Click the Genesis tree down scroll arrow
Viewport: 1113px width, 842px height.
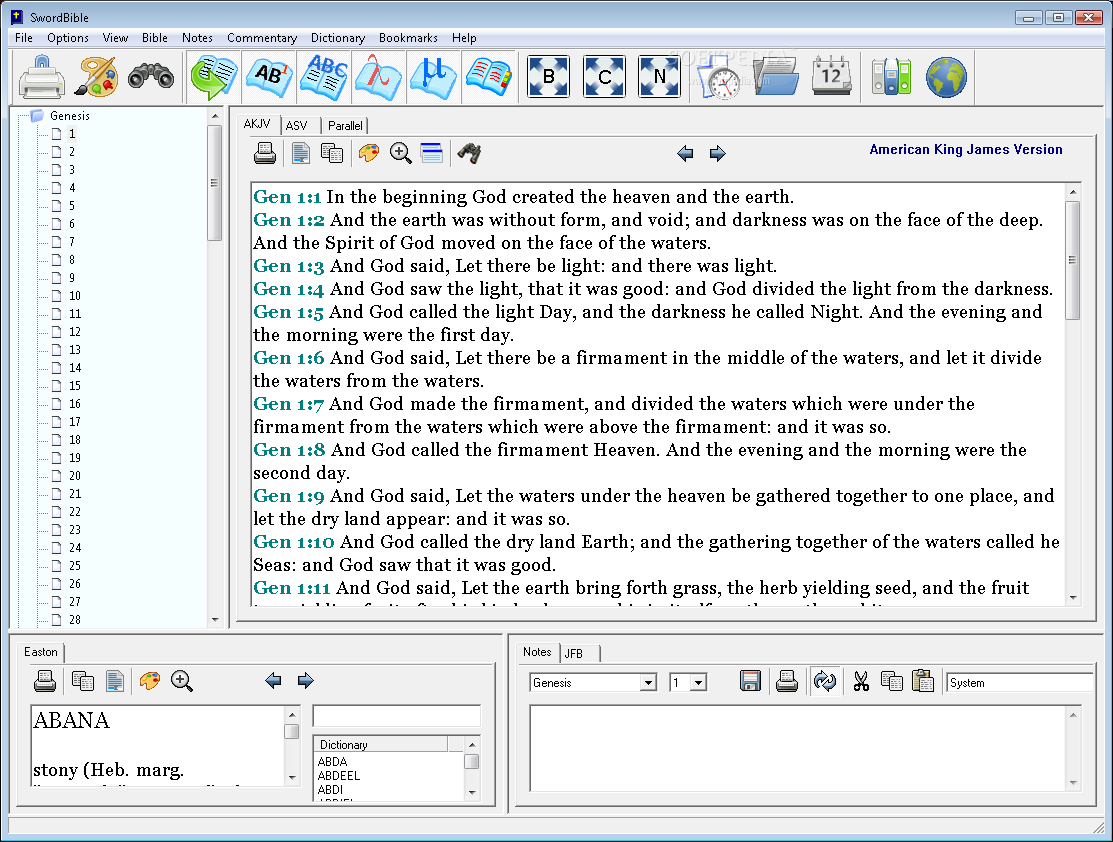[215, 620]
